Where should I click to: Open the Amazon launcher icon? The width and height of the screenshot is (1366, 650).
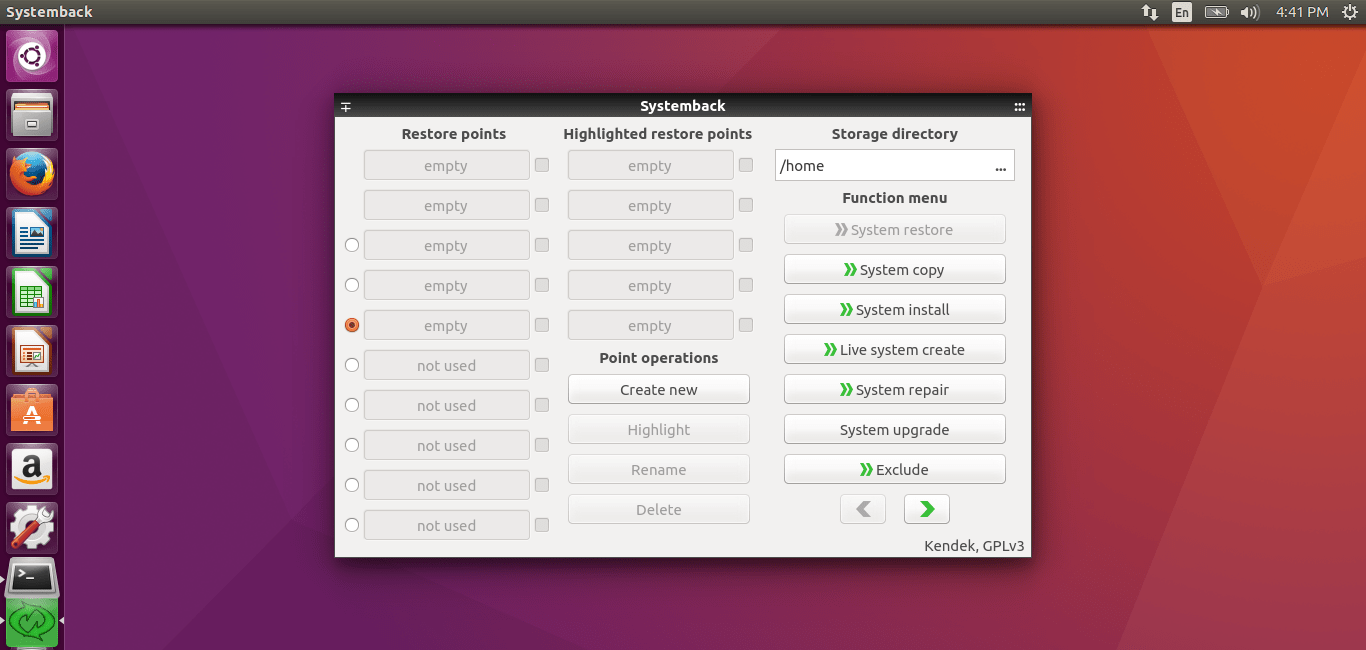(x=32, y=469)
